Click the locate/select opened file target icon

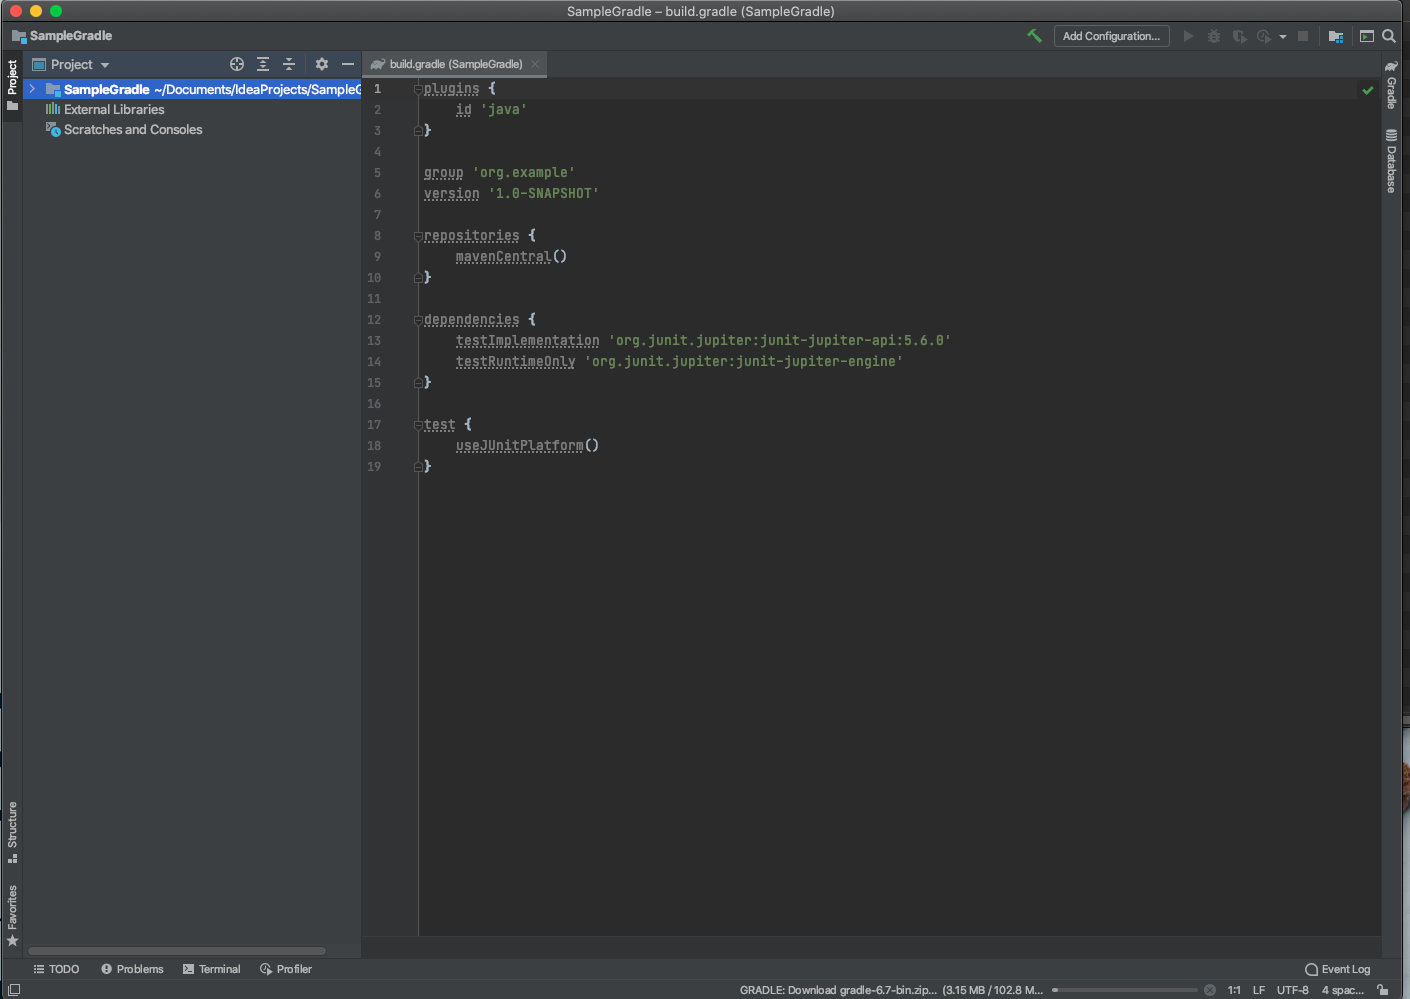(237, 64)
